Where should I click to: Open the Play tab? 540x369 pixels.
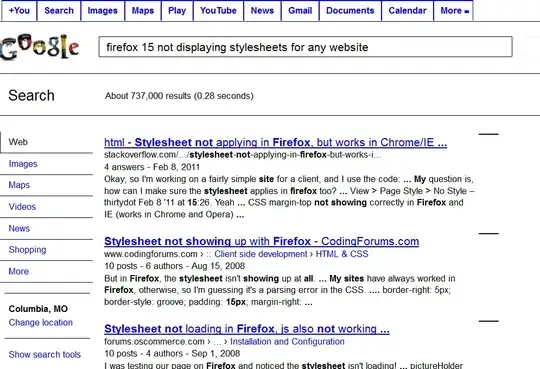coord(177,11)
